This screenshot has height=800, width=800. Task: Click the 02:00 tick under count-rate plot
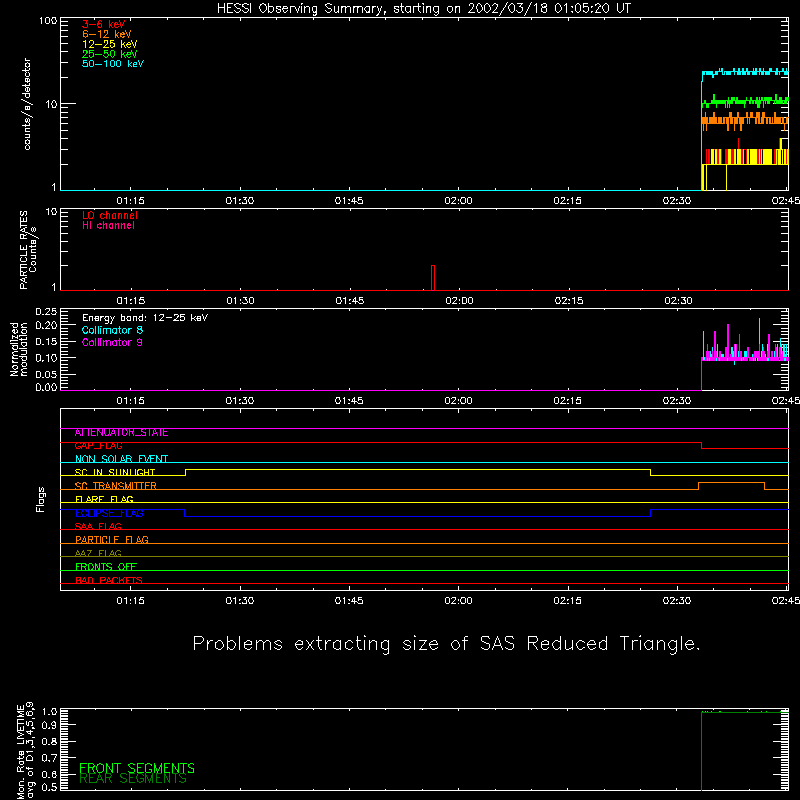point(458,201)
